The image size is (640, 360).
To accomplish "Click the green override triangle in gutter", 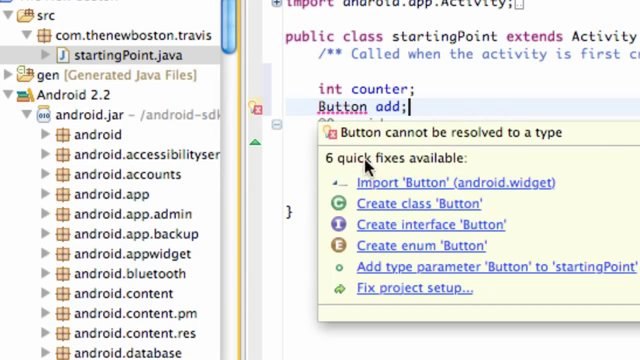I will [x=255, y=142].
